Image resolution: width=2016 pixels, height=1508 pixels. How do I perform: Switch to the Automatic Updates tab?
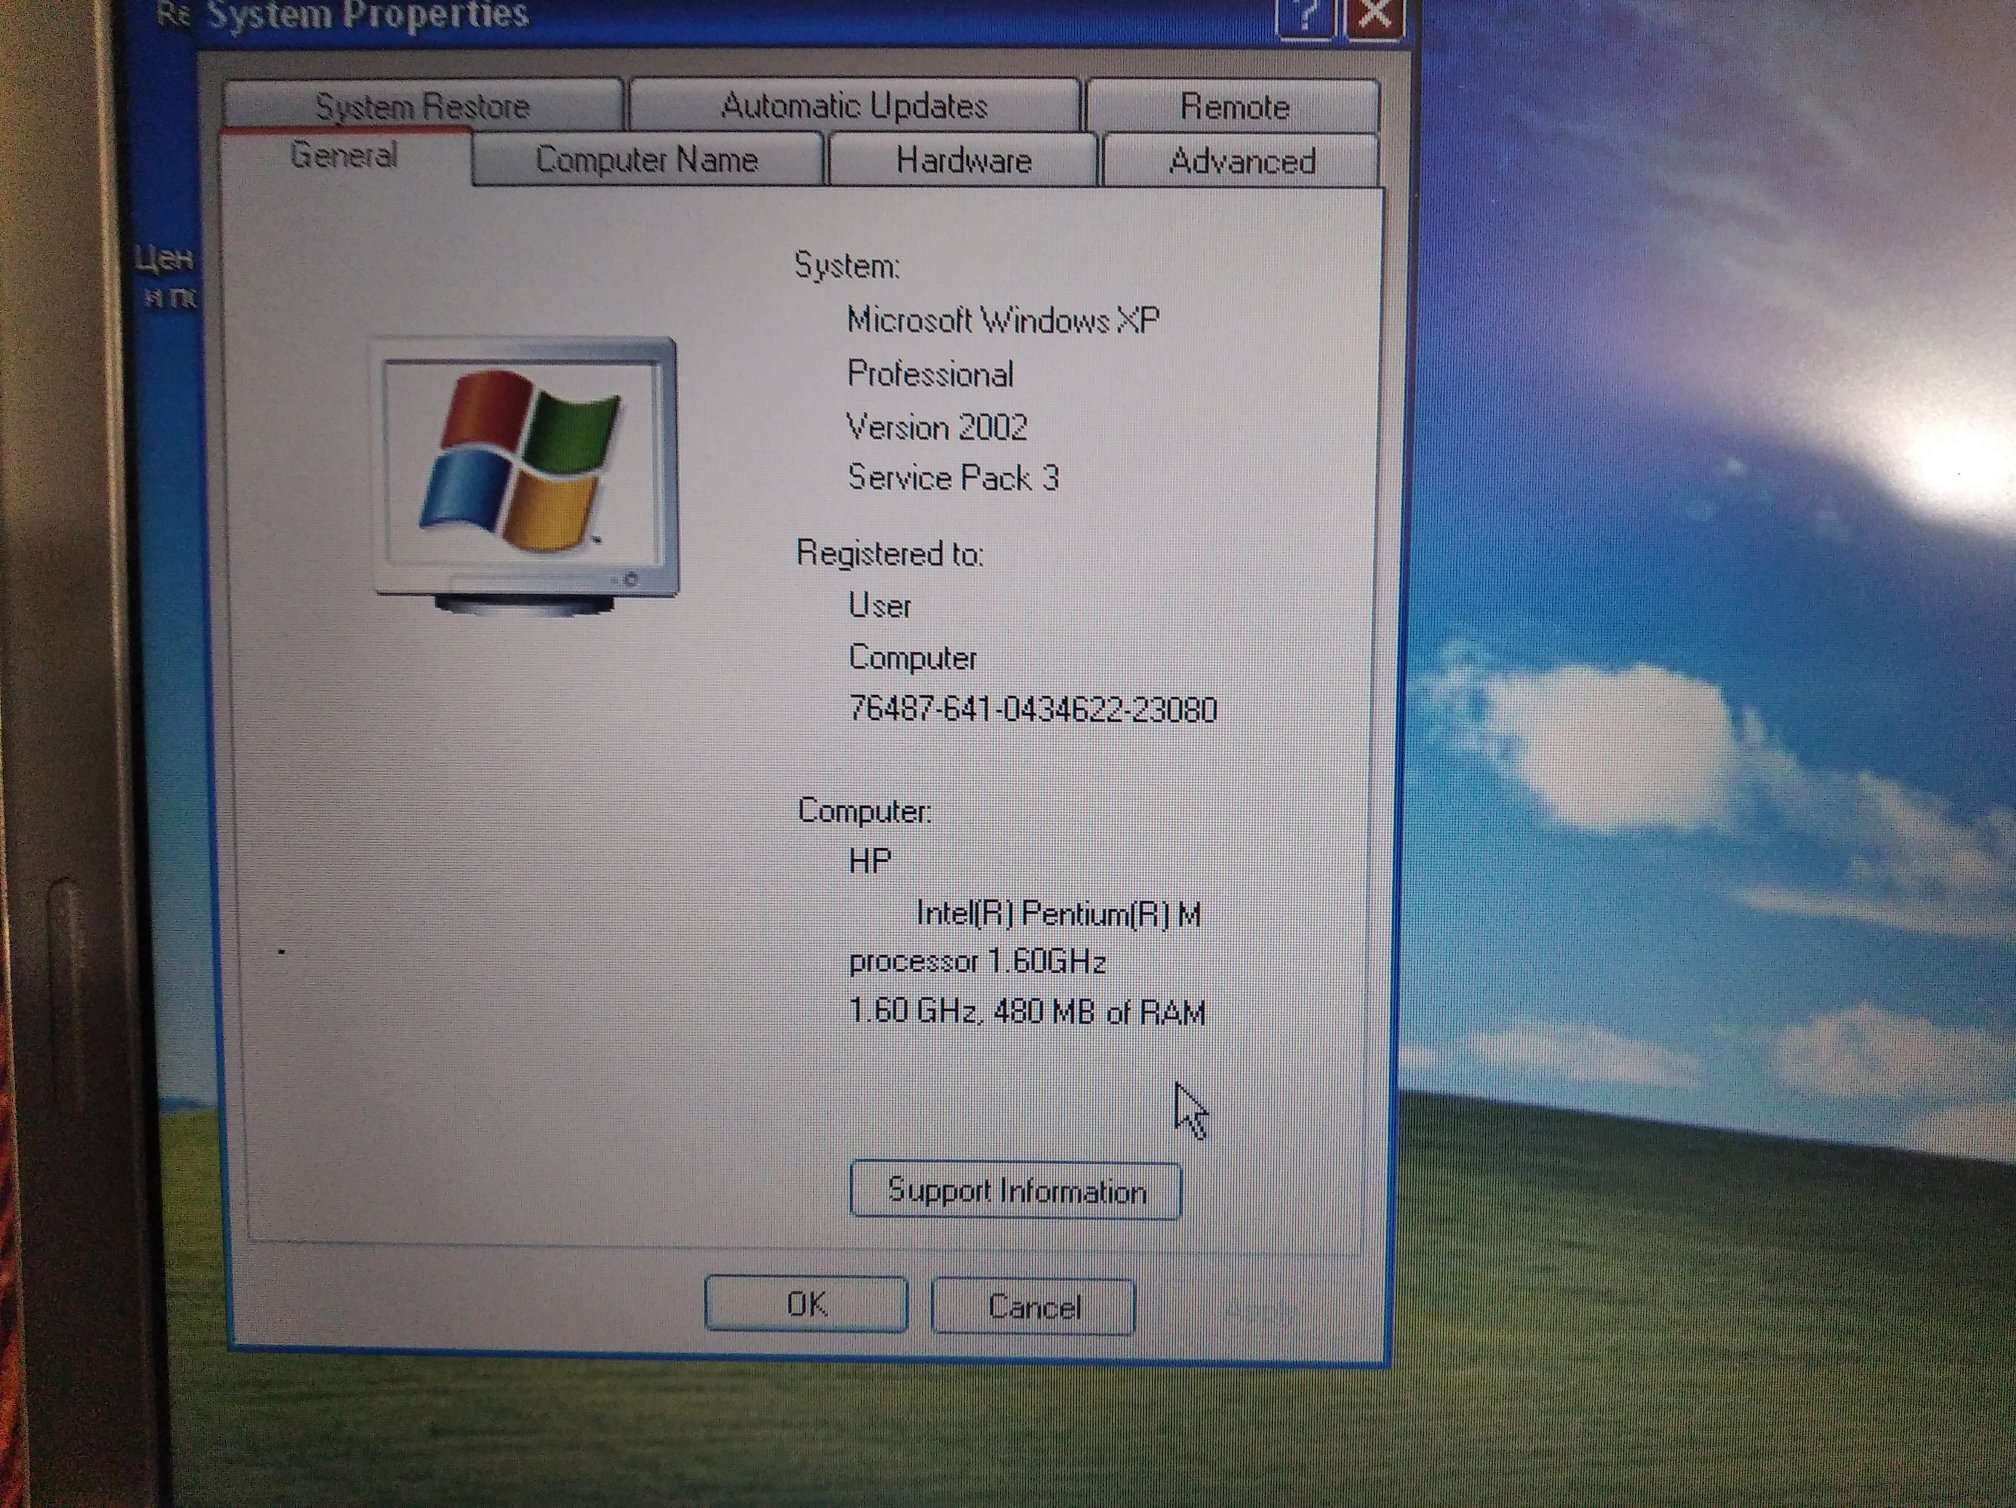click(854, 105)
